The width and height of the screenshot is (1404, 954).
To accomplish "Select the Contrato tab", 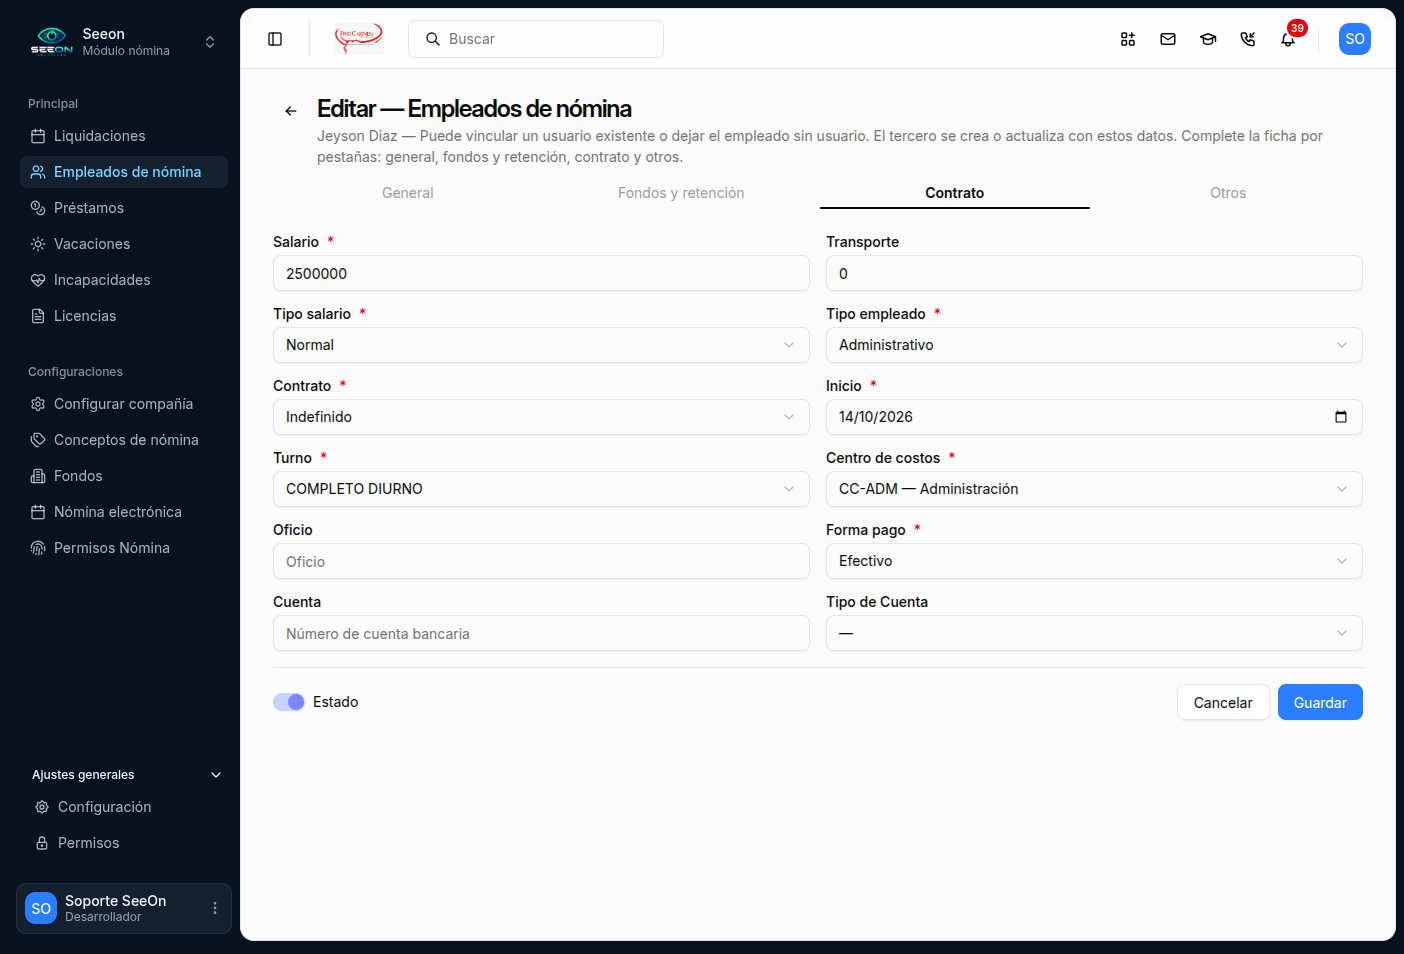I will pyautogui.click(x=955, y=193).
